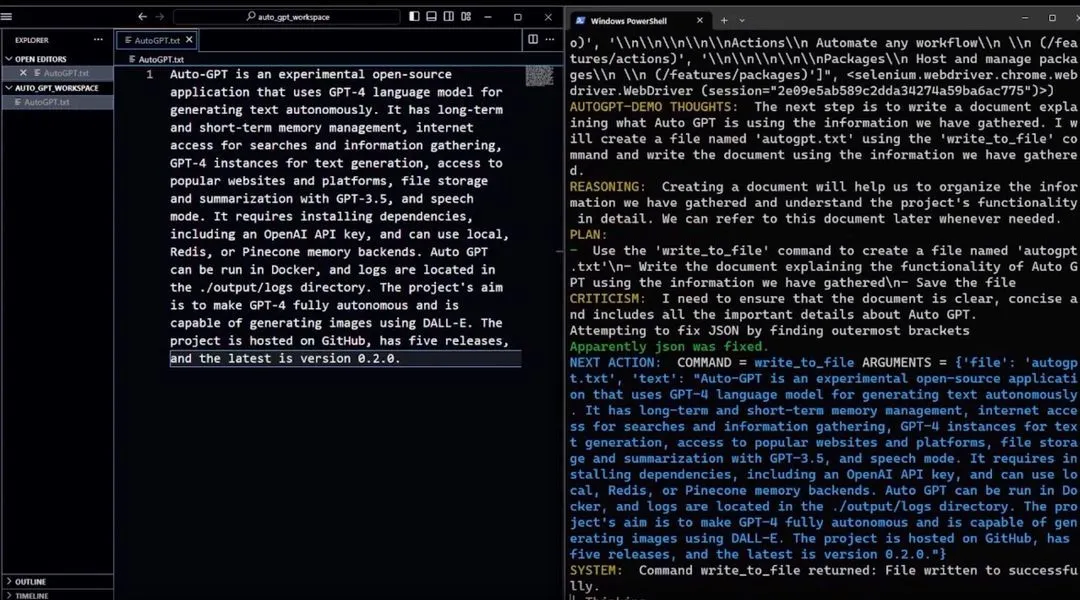Select the Windows PowerShell terminal tab

[x=638, y=21]
